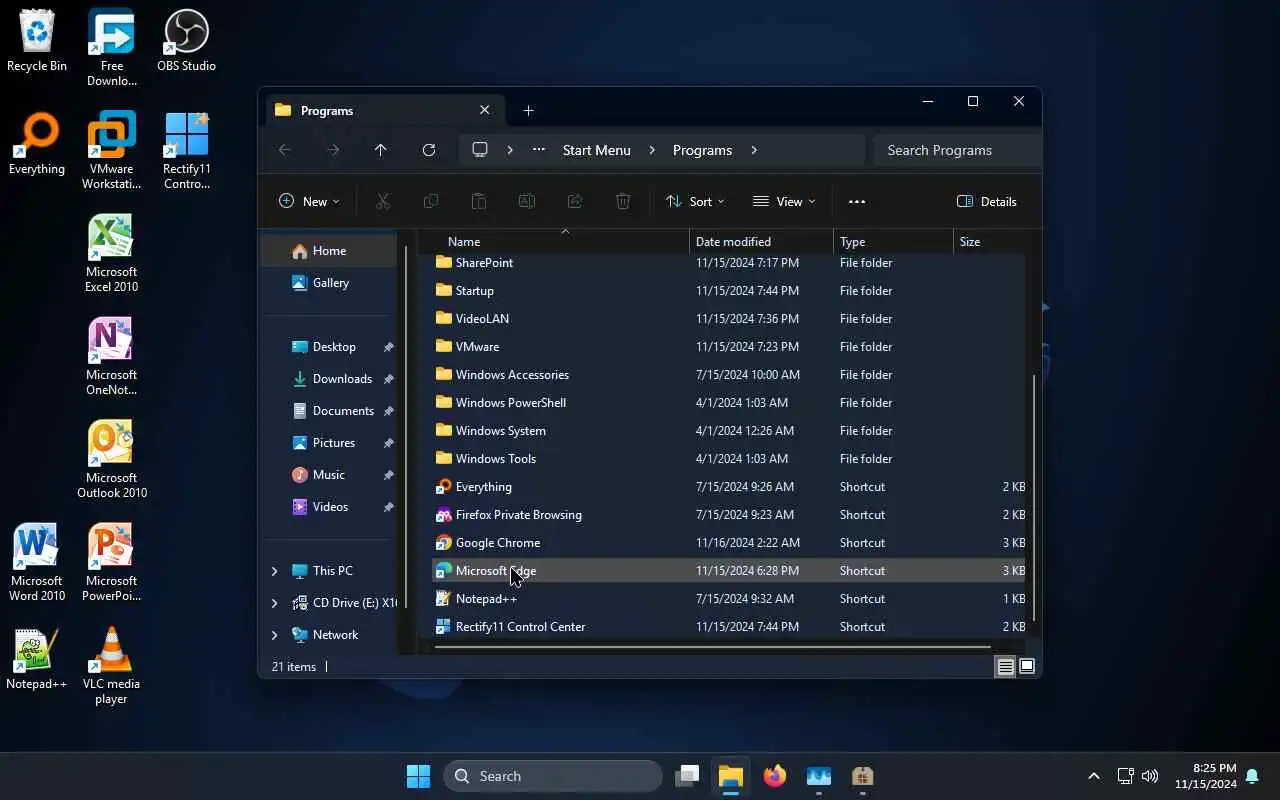Click the Search Programs field
Viewport: 1280px width, 800px height.
tap(957, 150)
